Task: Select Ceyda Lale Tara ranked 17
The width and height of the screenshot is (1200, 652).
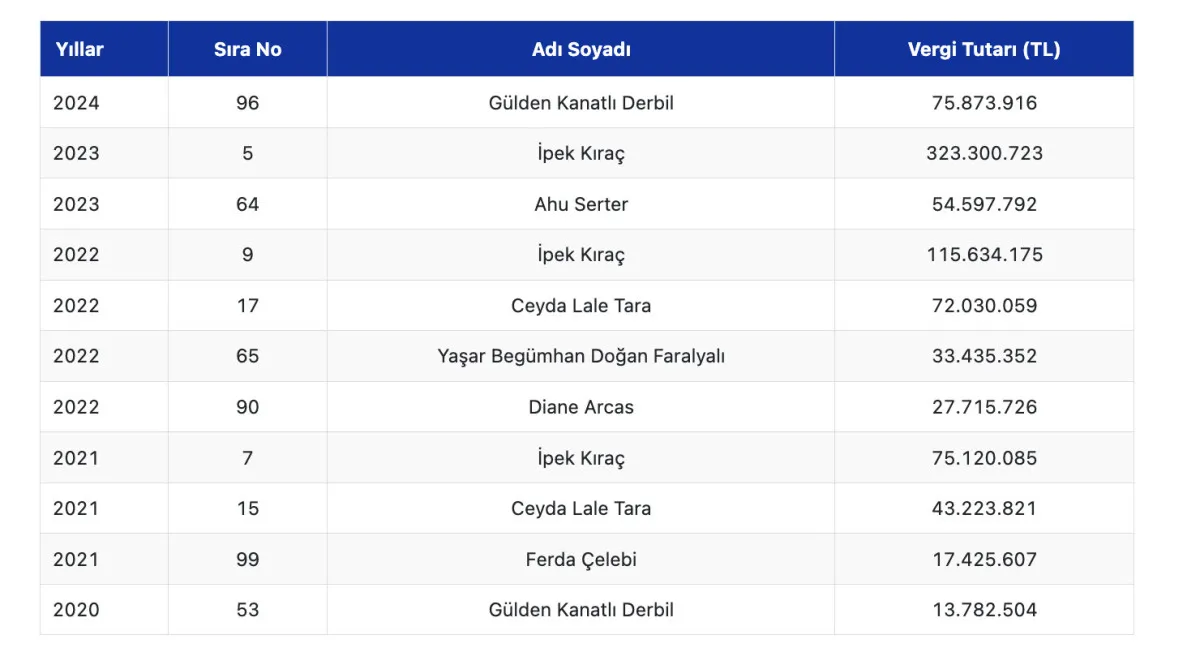Action: click(x=581, y=306)
